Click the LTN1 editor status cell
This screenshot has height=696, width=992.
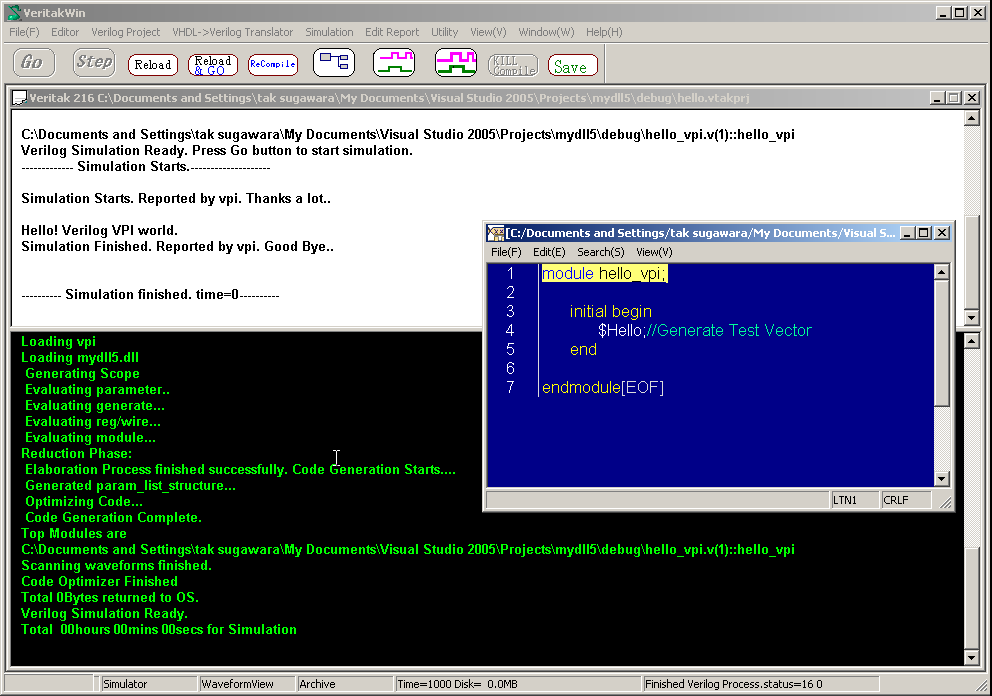854,500
